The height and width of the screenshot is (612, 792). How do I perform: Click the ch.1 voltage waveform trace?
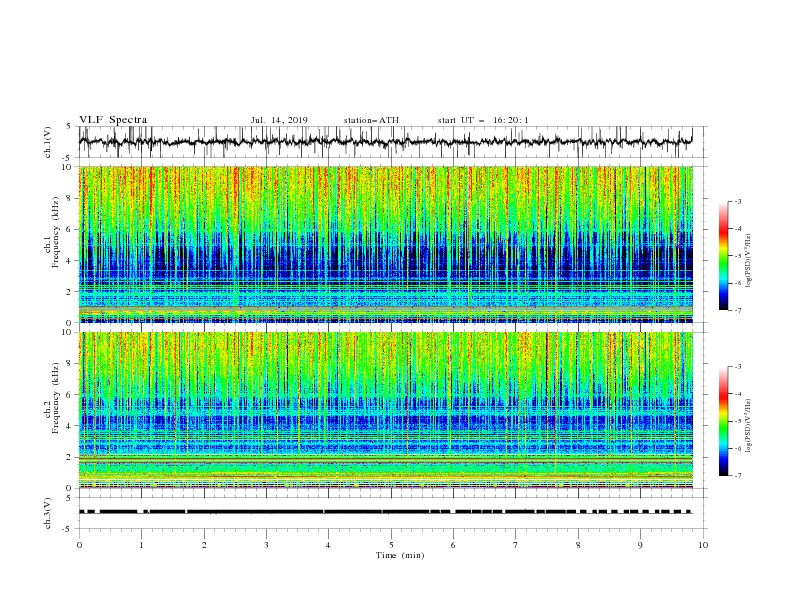click(x=385, y=142)
